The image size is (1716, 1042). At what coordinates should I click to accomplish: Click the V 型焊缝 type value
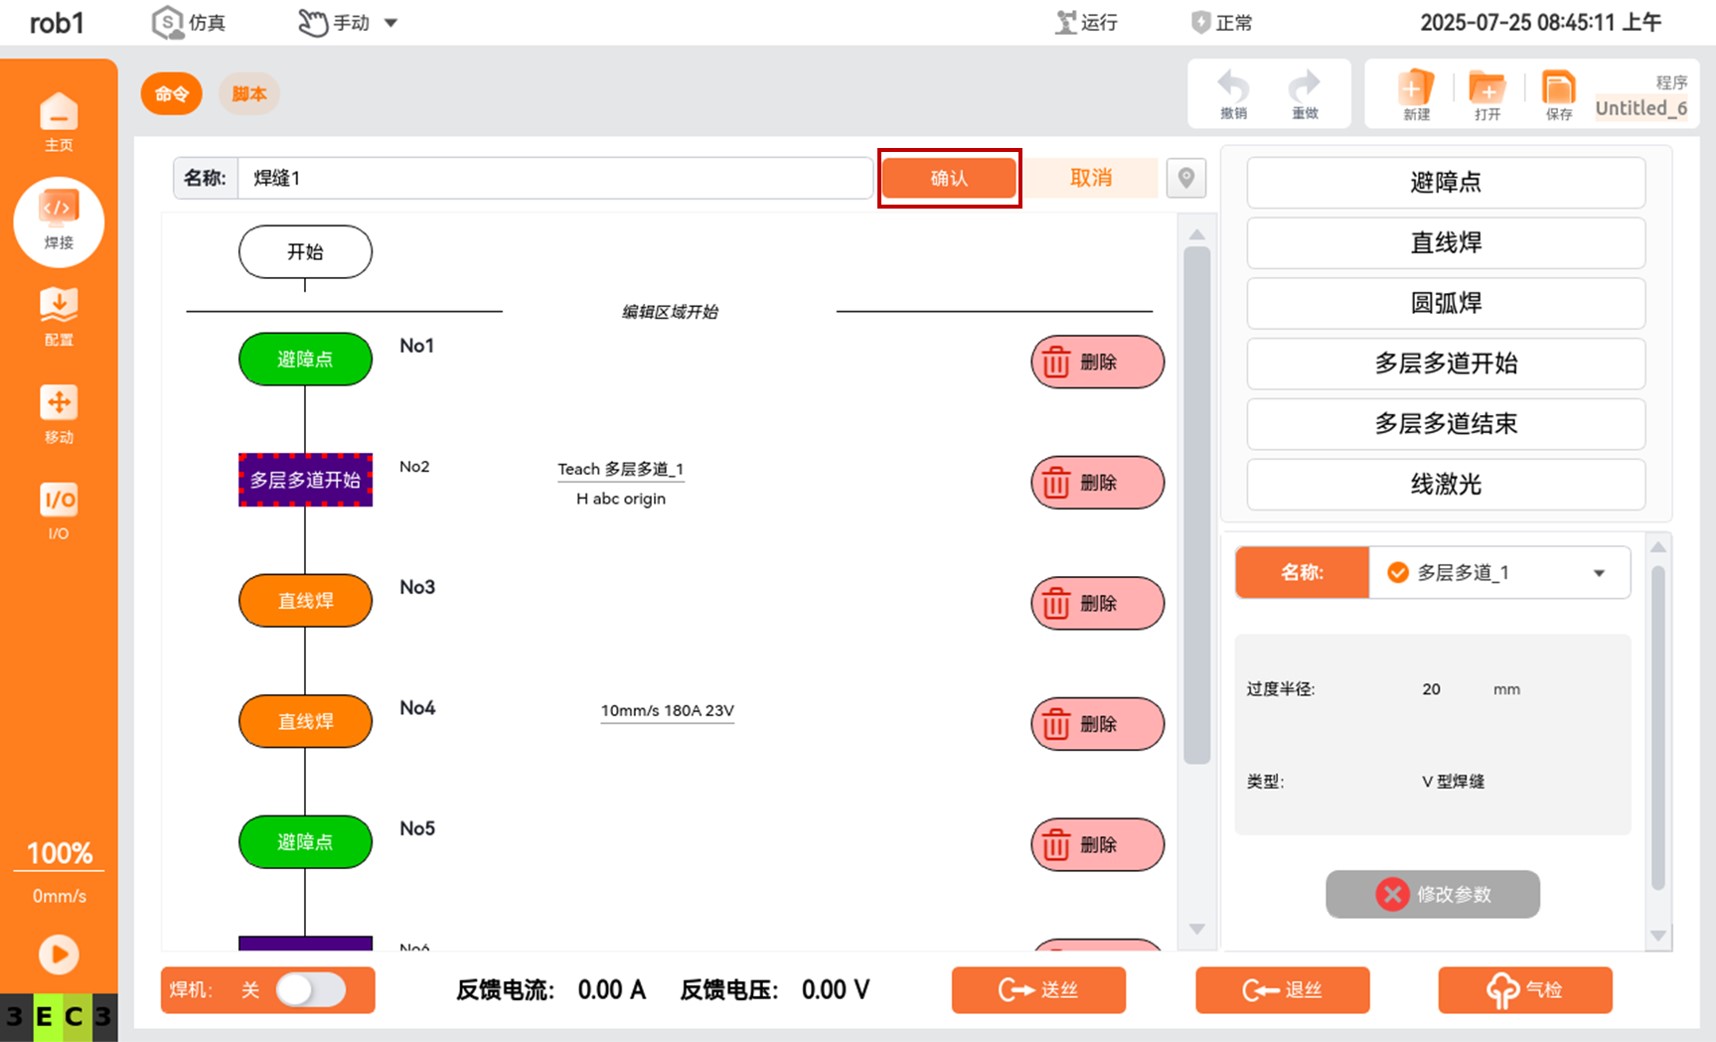(1453, 782)
